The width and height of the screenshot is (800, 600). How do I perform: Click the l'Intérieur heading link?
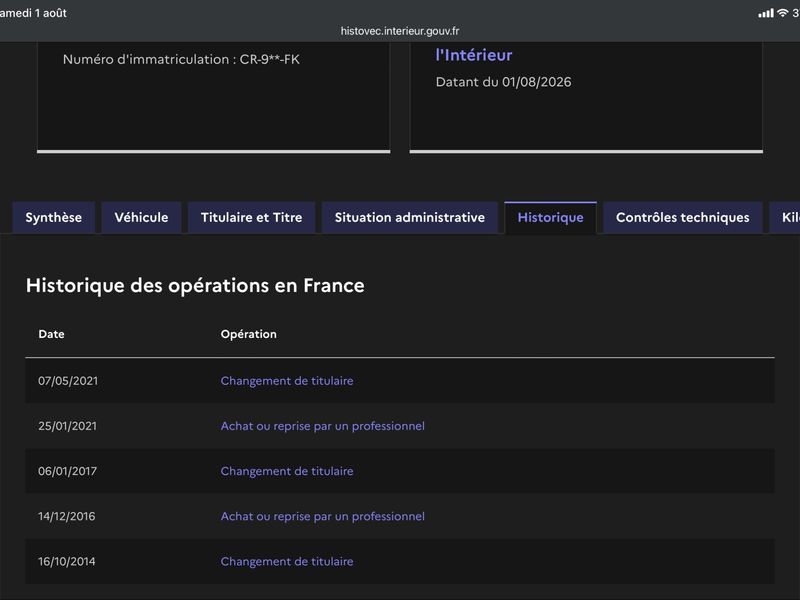coord(474,55)
